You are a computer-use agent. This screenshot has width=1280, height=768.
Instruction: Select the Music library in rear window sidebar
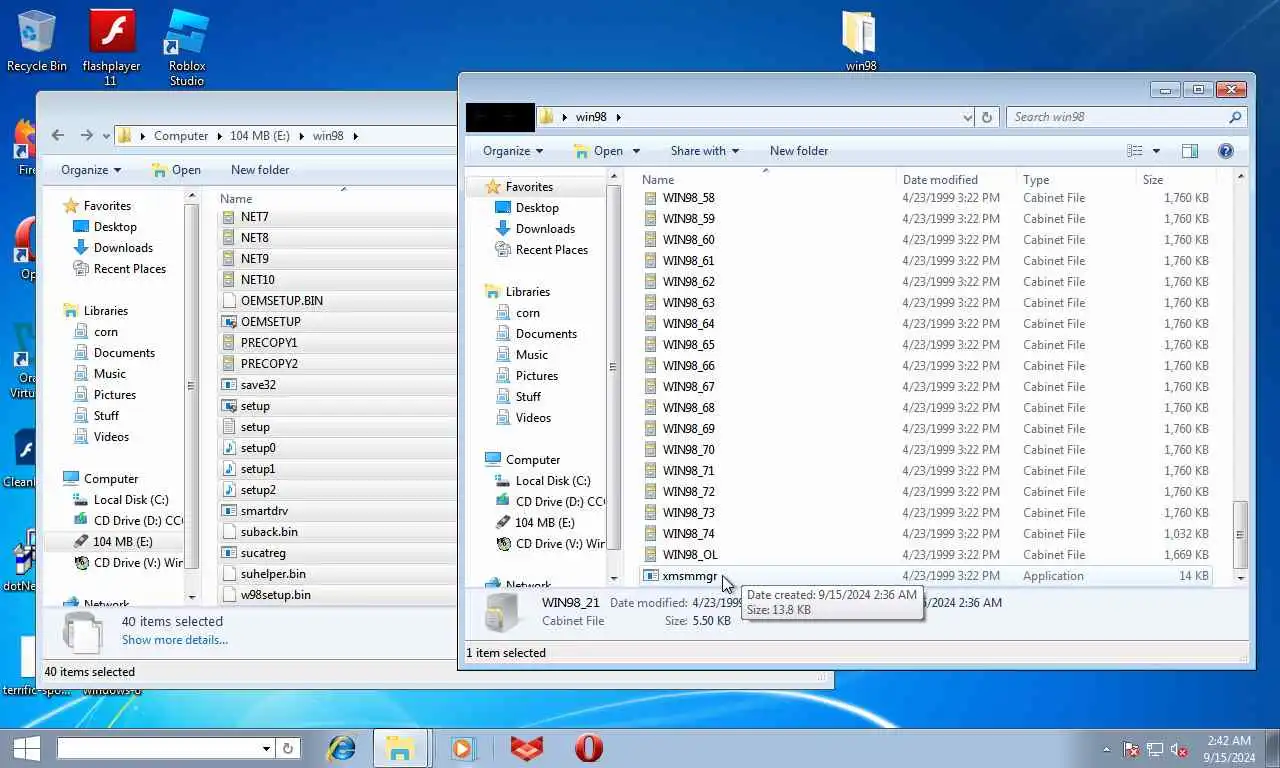point(109,374)
